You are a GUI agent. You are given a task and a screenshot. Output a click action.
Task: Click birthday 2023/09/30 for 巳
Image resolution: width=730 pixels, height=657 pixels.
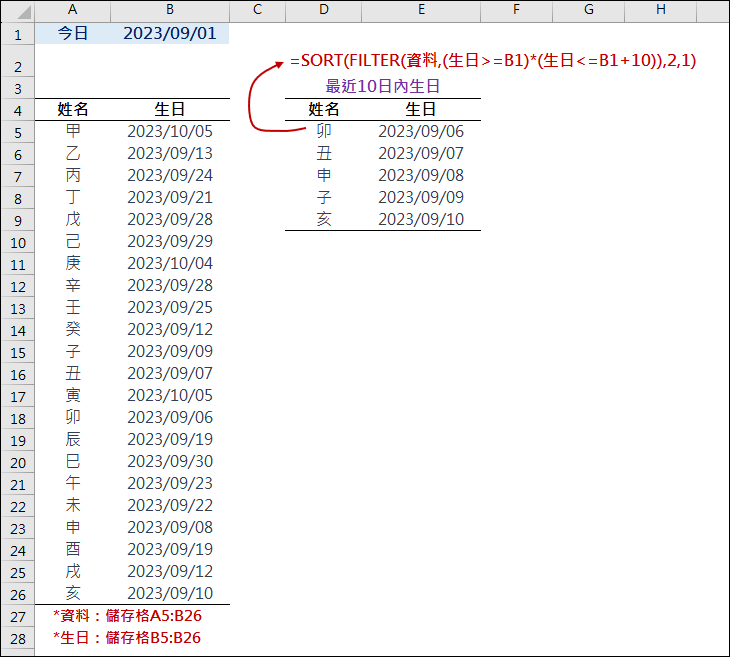[x=170, y=461]
